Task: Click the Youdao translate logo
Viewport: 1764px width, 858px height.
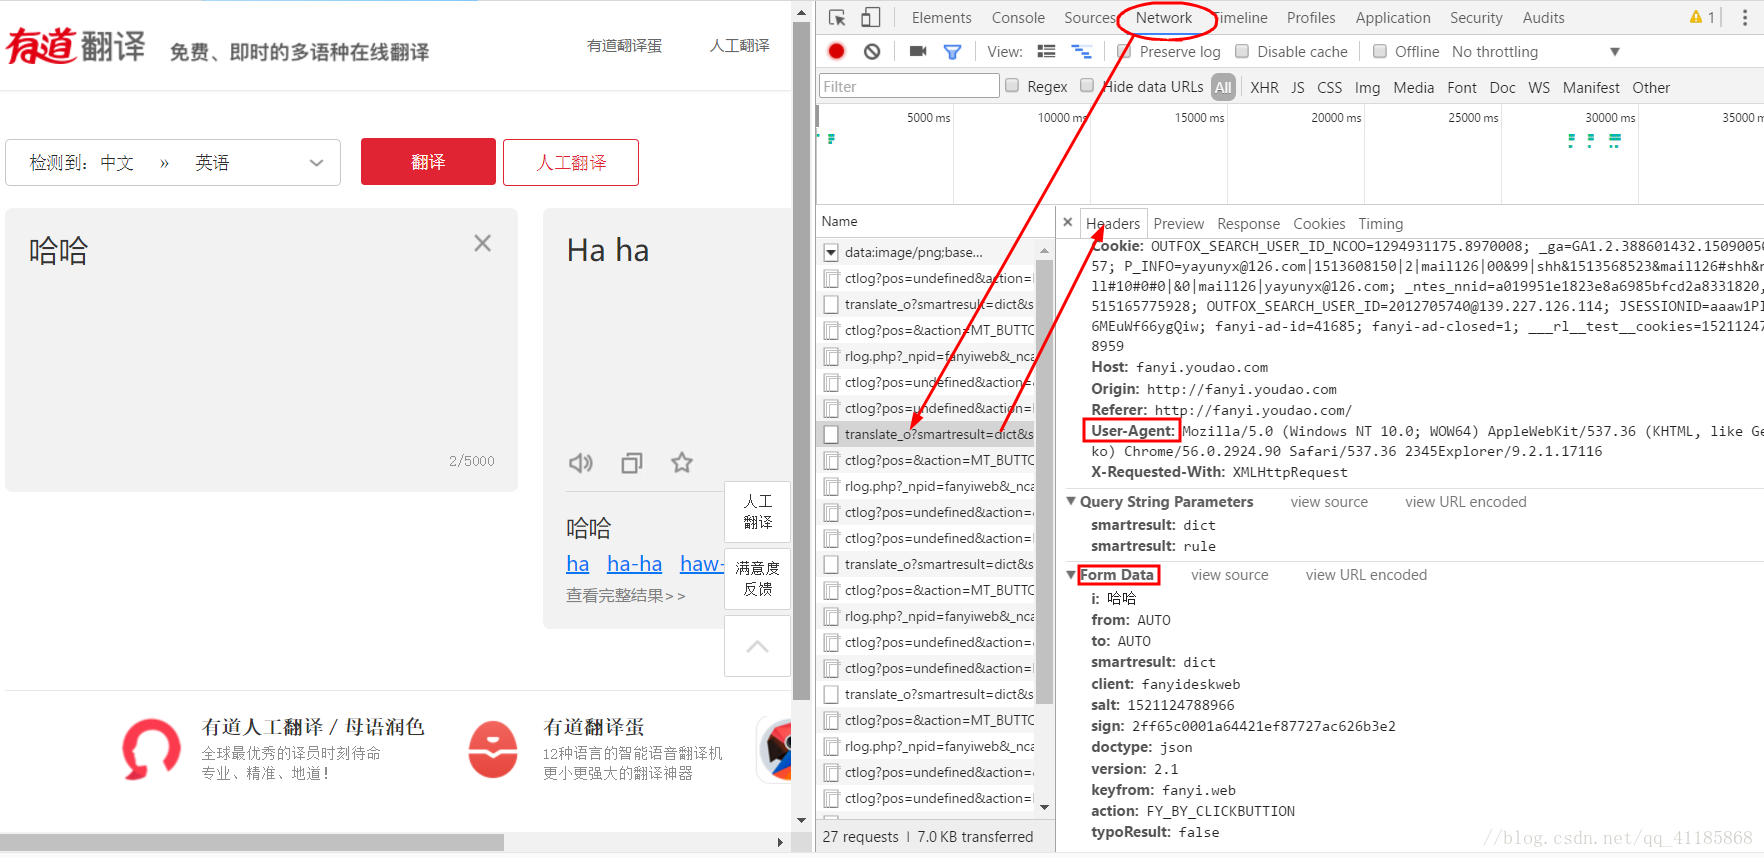Action: 76,46
